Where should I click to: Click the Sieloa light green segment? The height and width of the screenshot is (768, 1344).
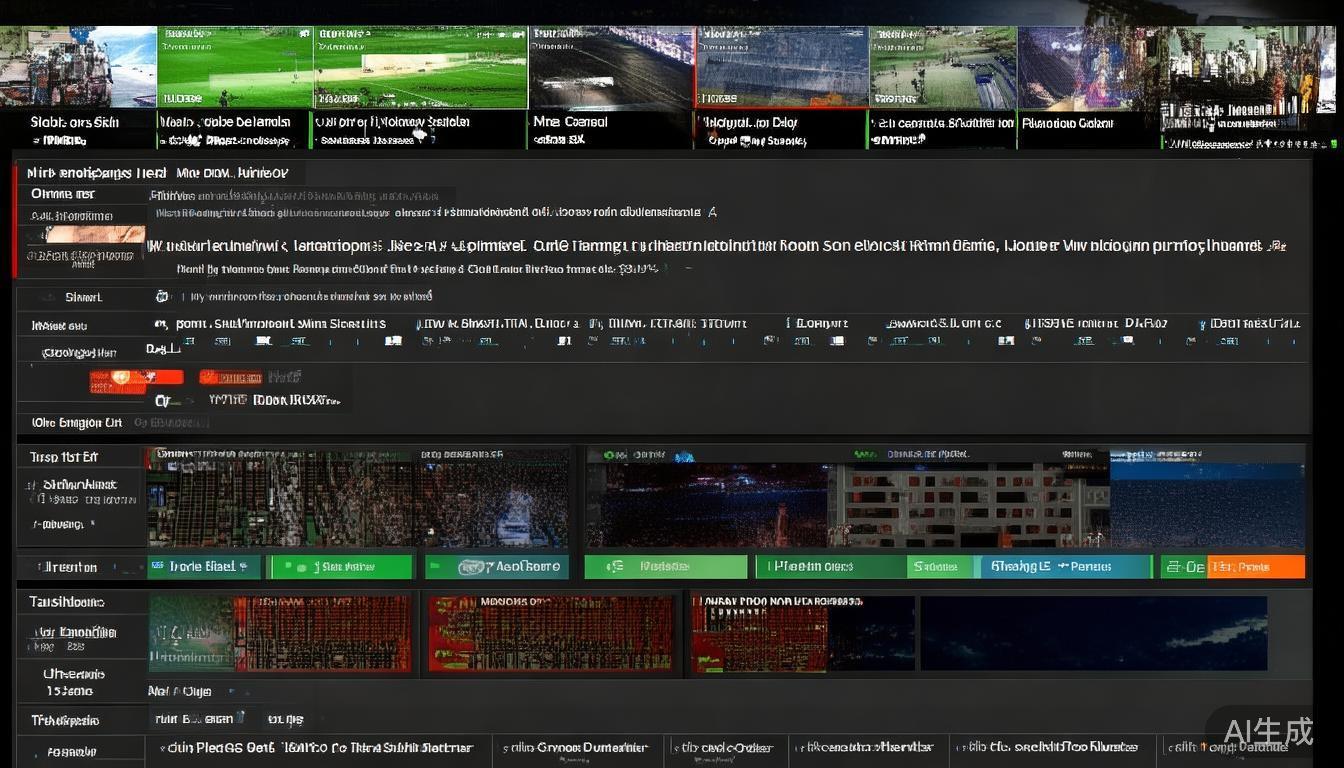coord(938,567)
